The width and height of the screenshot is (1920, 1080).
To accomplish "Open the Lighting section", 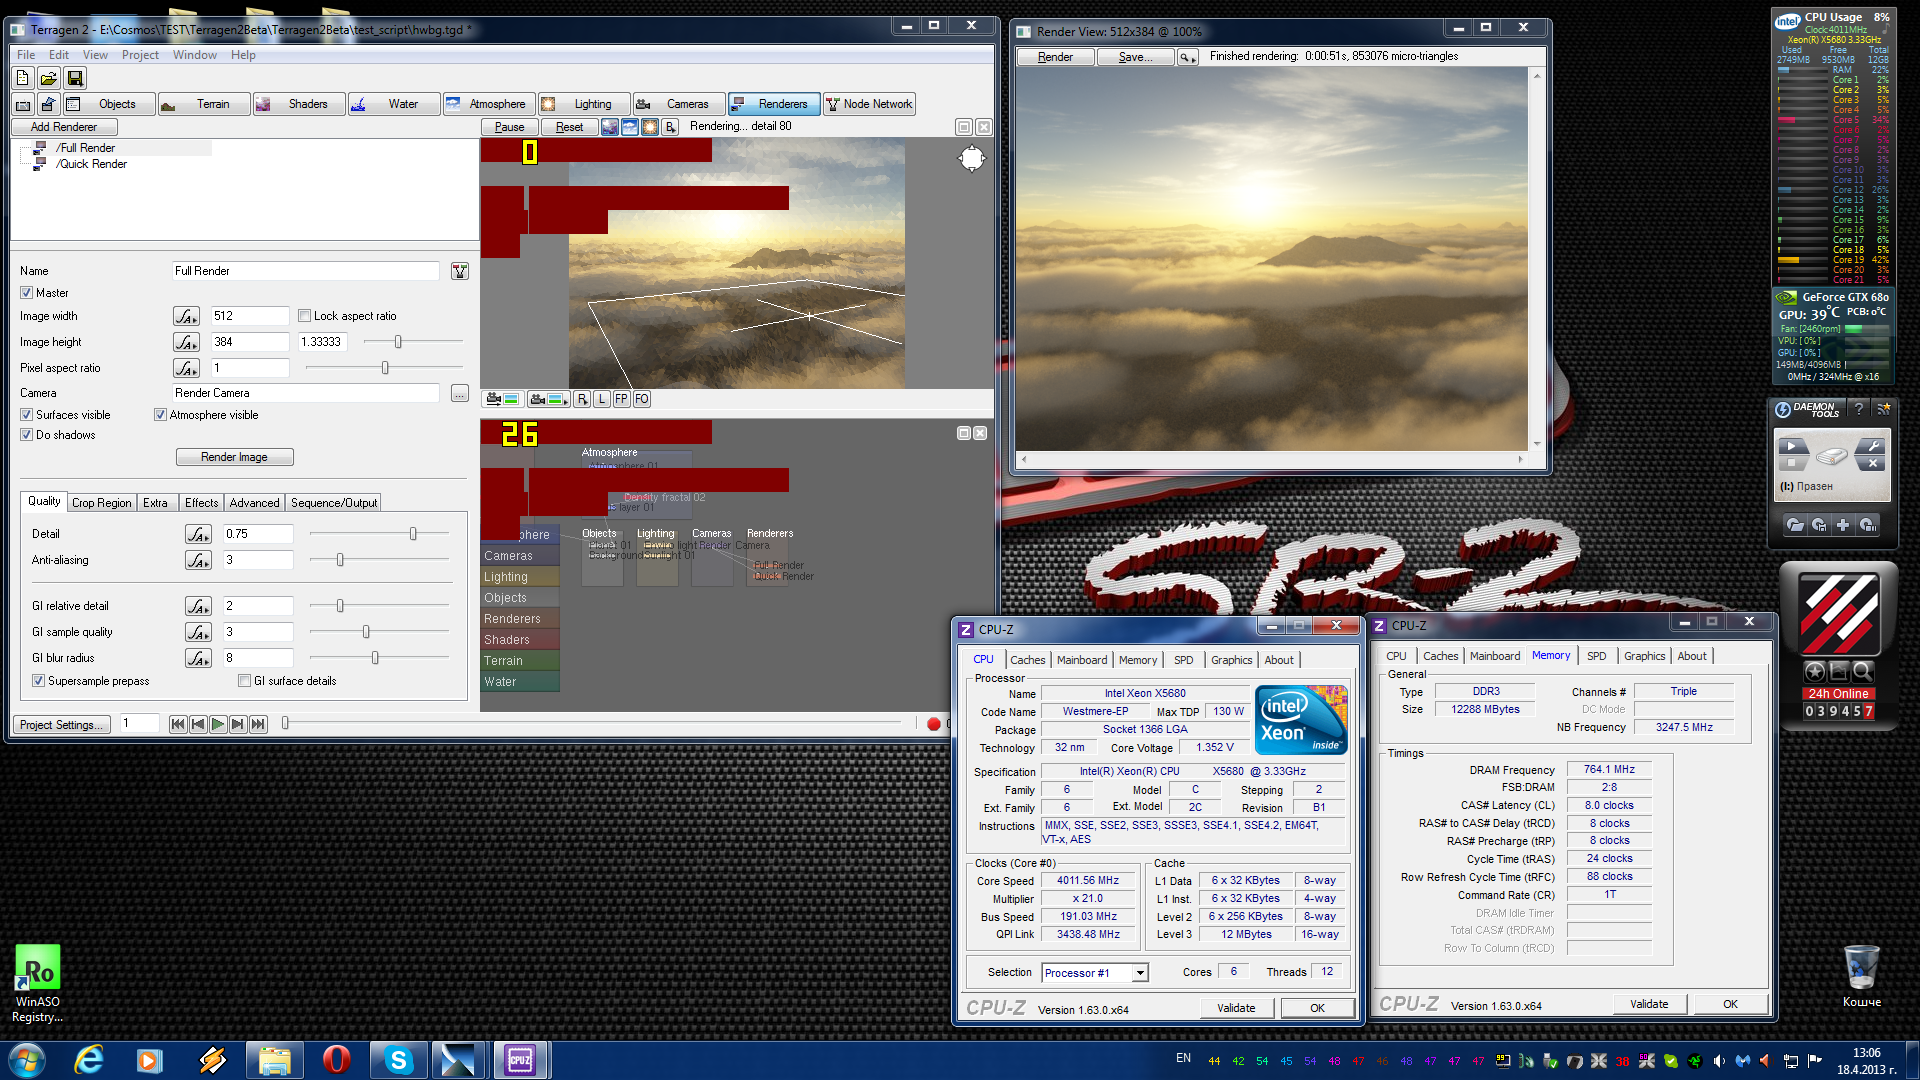I will (584, 104).
